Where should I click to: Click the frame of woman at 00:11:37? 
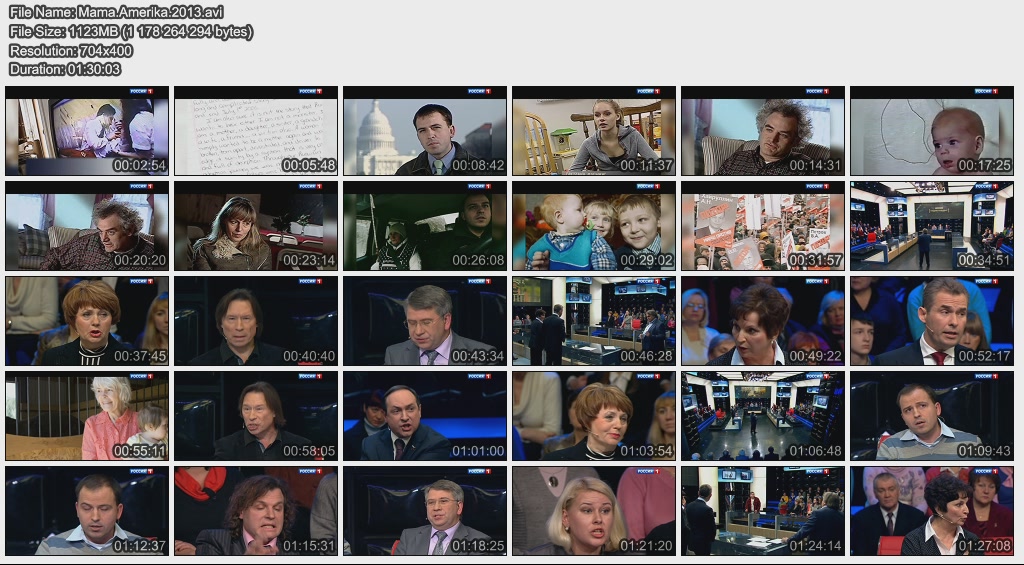[x=594, y=131]
